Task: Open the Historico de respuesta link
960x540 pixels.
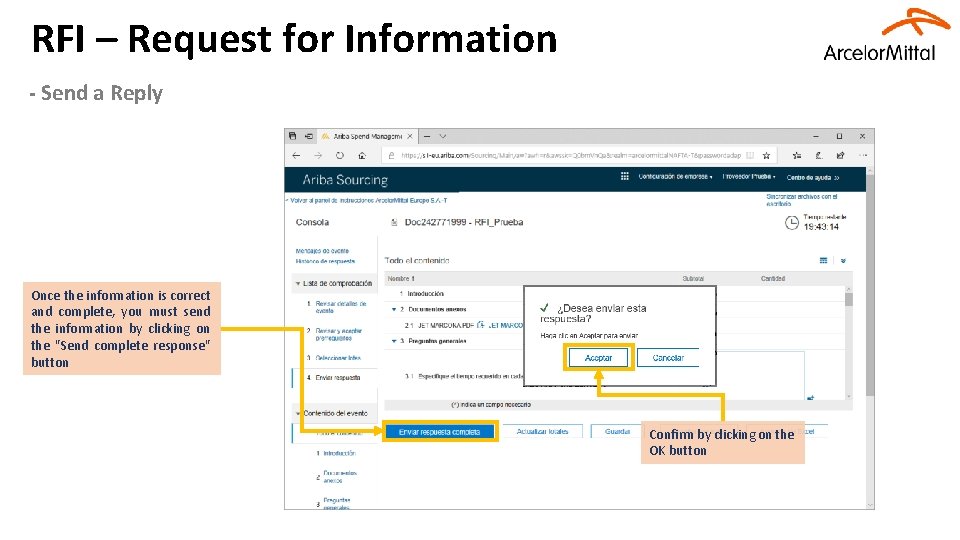Action: pyautogui.click(x=325, y=261)
